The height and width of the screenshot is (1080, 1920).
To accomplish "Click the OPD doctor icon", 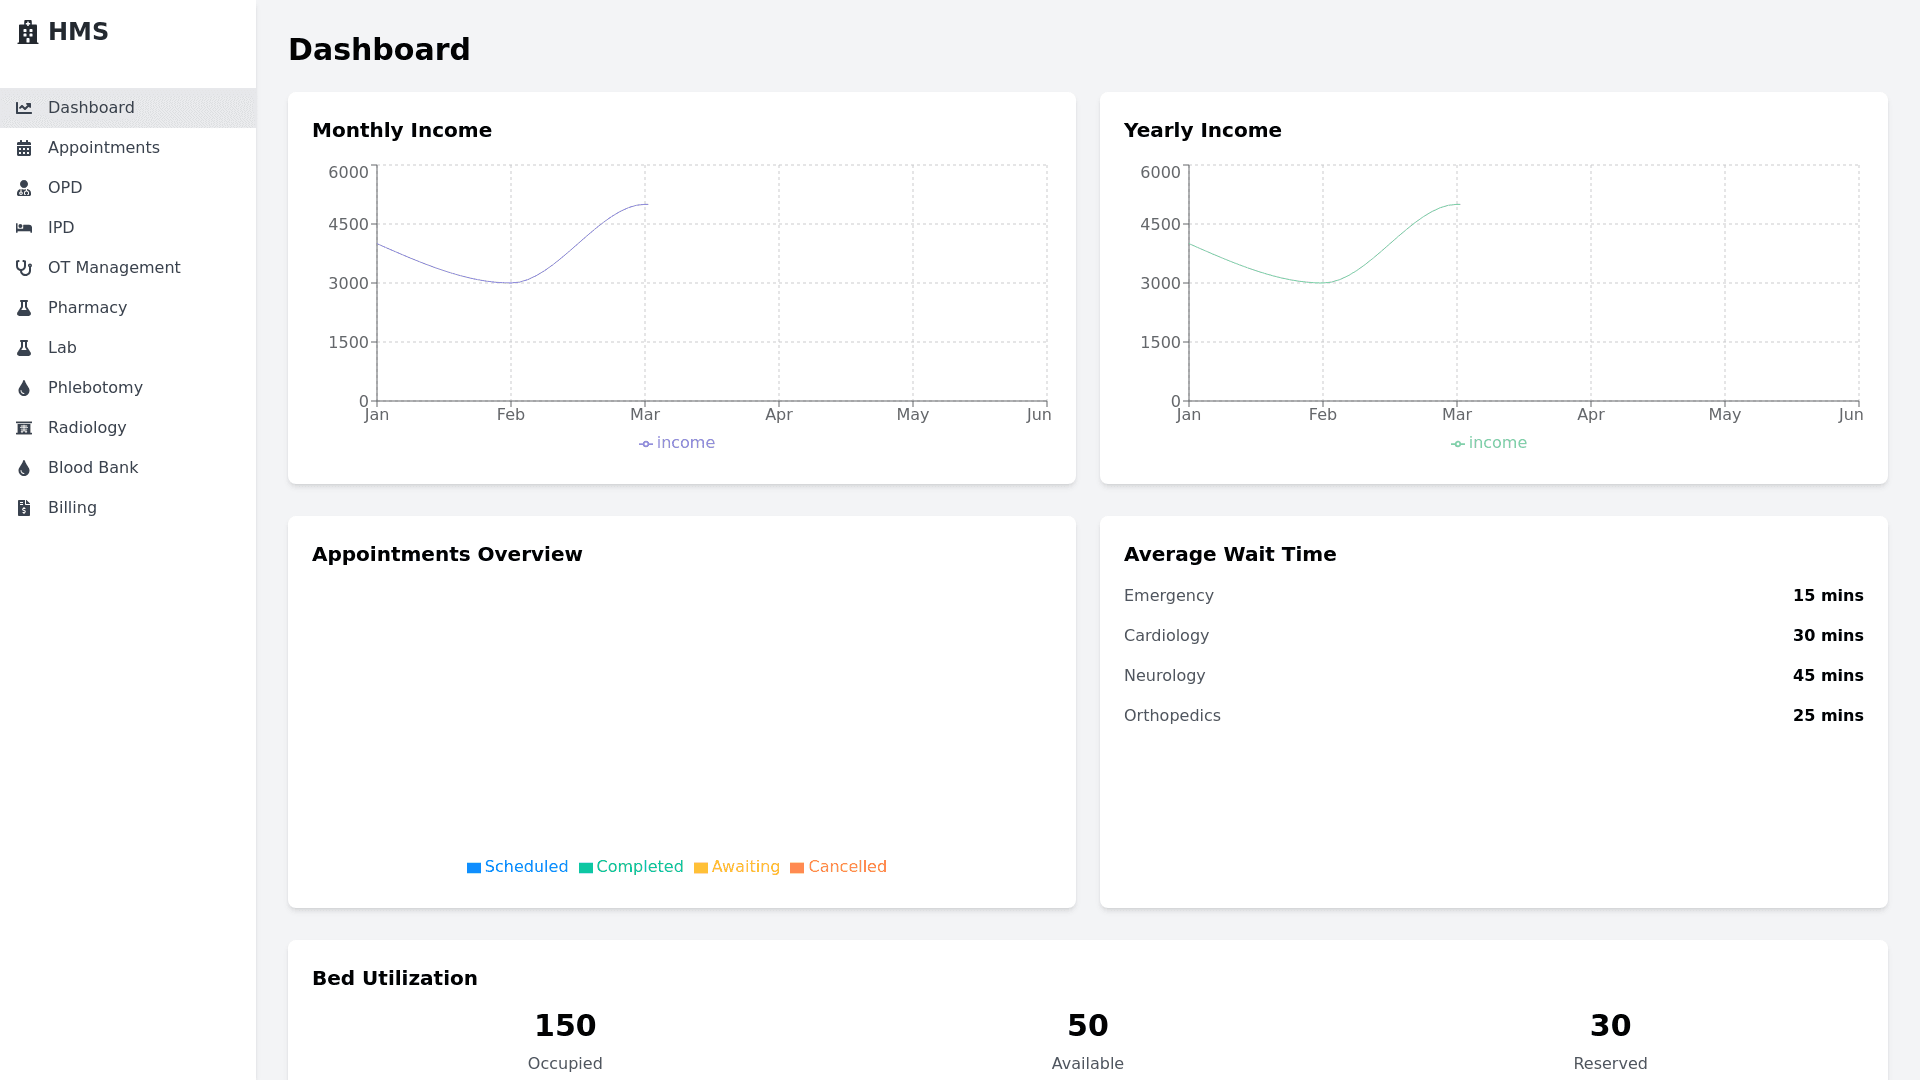I will [x=24, y=188].
